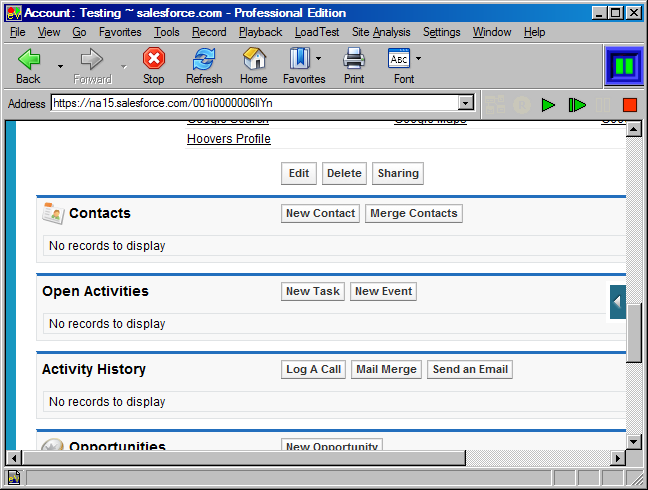Open the Font size dropdown arrow
Viewport: 648px width, 490px height.
pos(418,59)
